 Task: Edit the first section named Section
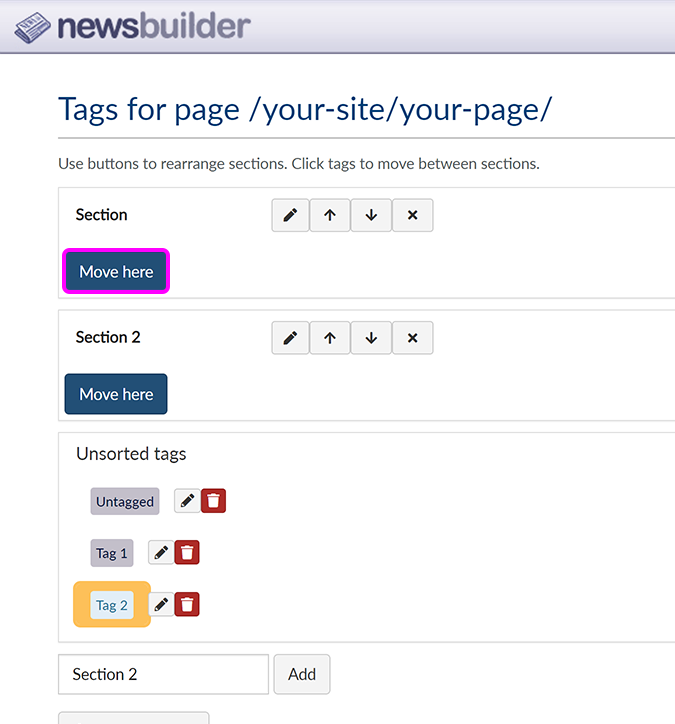pos(290,215)
